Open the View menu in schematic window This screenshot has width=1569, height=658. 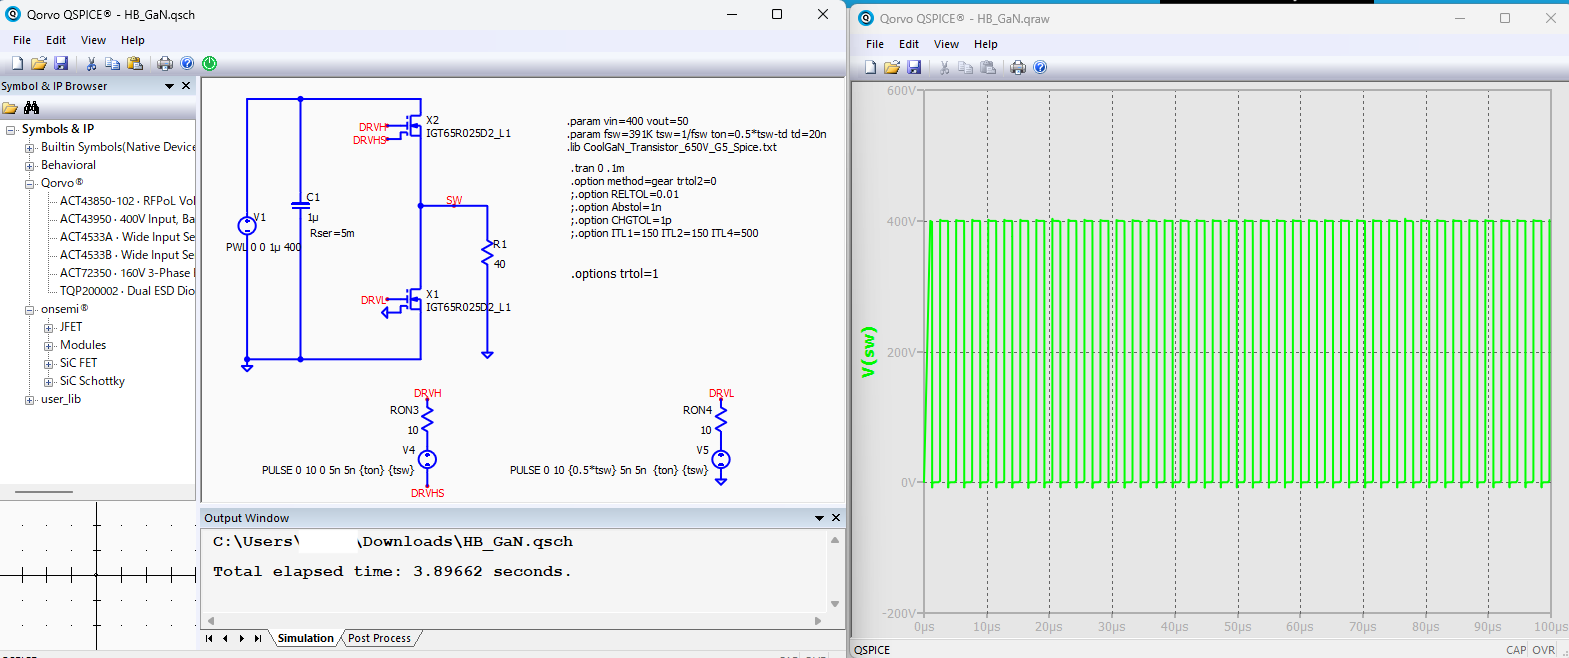tap(93, 40)
